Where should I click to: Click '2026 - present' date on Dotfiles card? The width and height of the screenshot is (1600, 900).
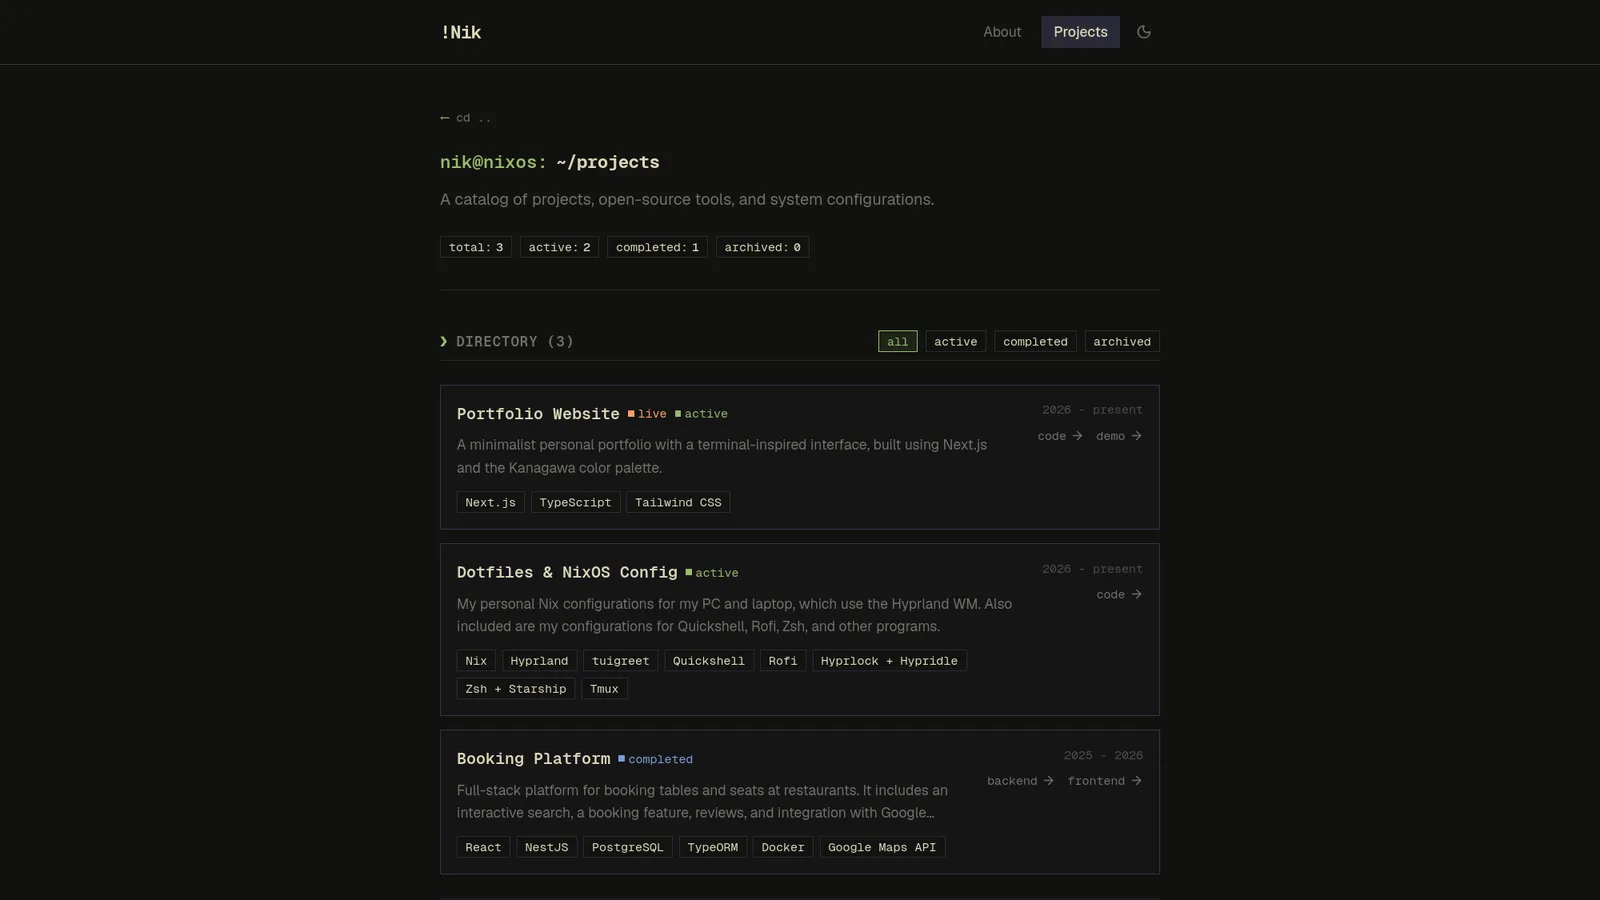coord(1092,569)
